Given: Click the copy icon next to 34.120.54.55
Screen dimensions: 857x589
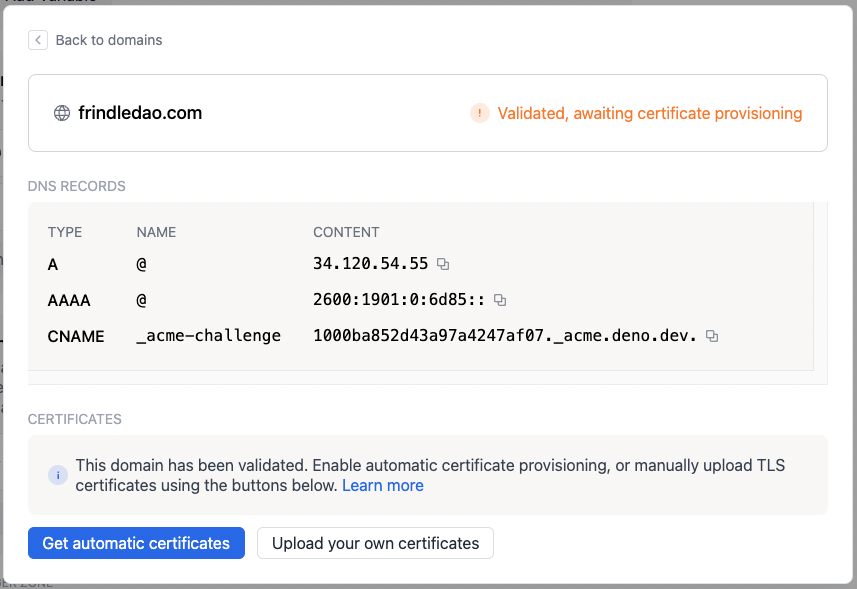Looking at the screenshot, I should pos(443,264).
